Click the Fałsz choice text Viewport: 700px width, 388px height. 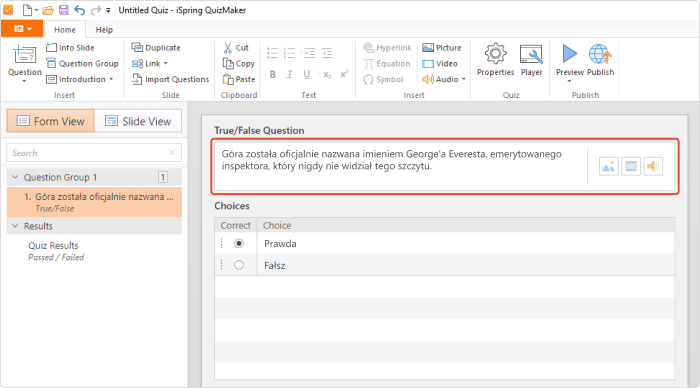coord(275,266)
